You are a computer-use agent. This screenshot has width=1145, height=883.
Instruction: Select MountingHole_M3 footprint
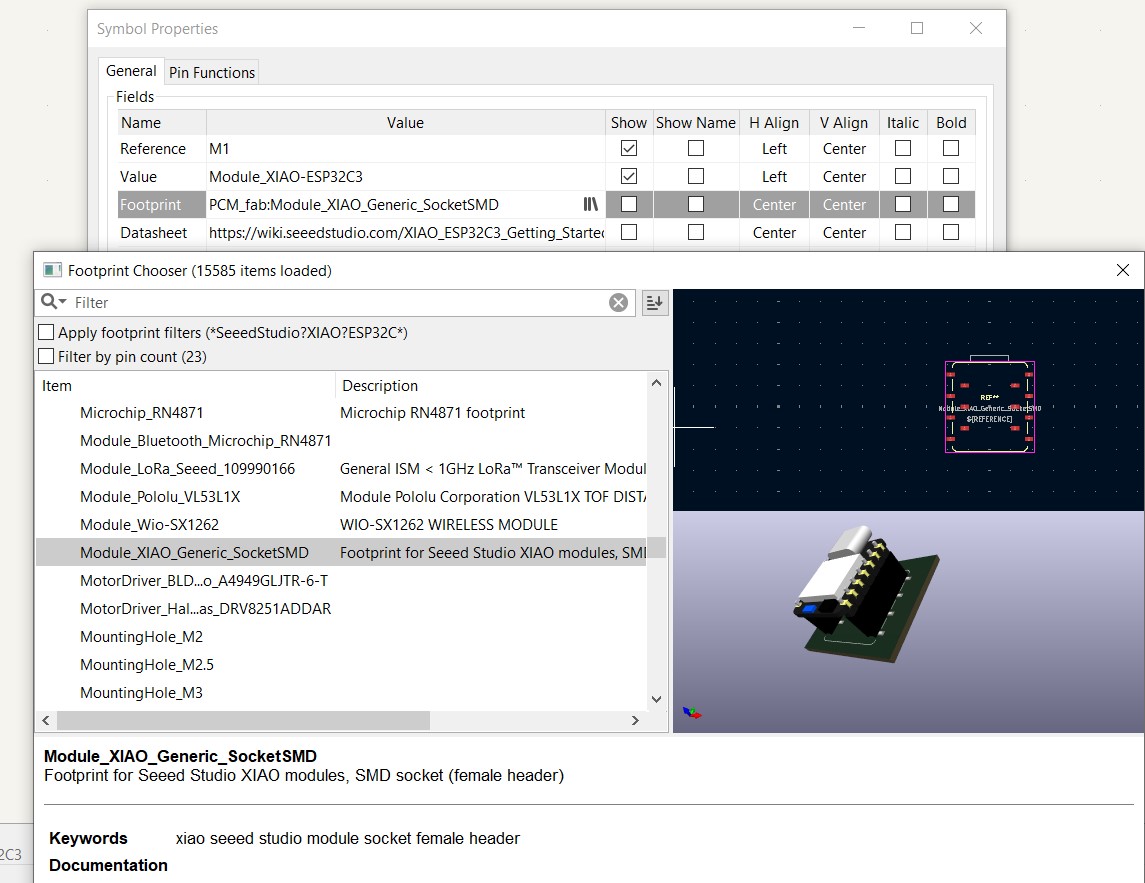142,692
